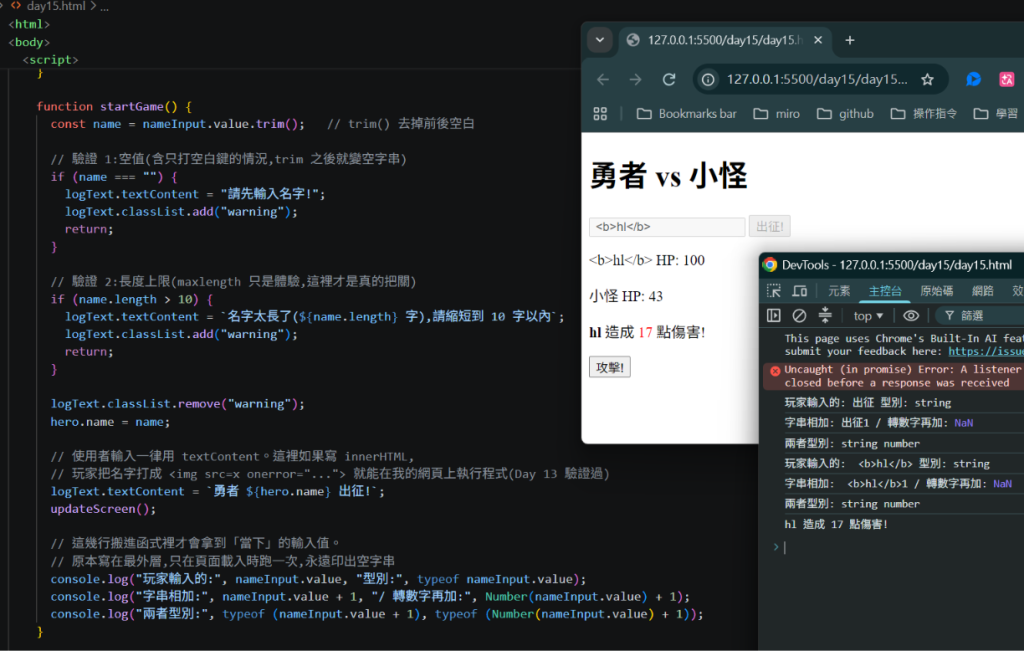The width and height of the screenshot is (1024, 651).
Task: Switch to the 原始碼 tab in DevTools
Action: pos(936,291)
